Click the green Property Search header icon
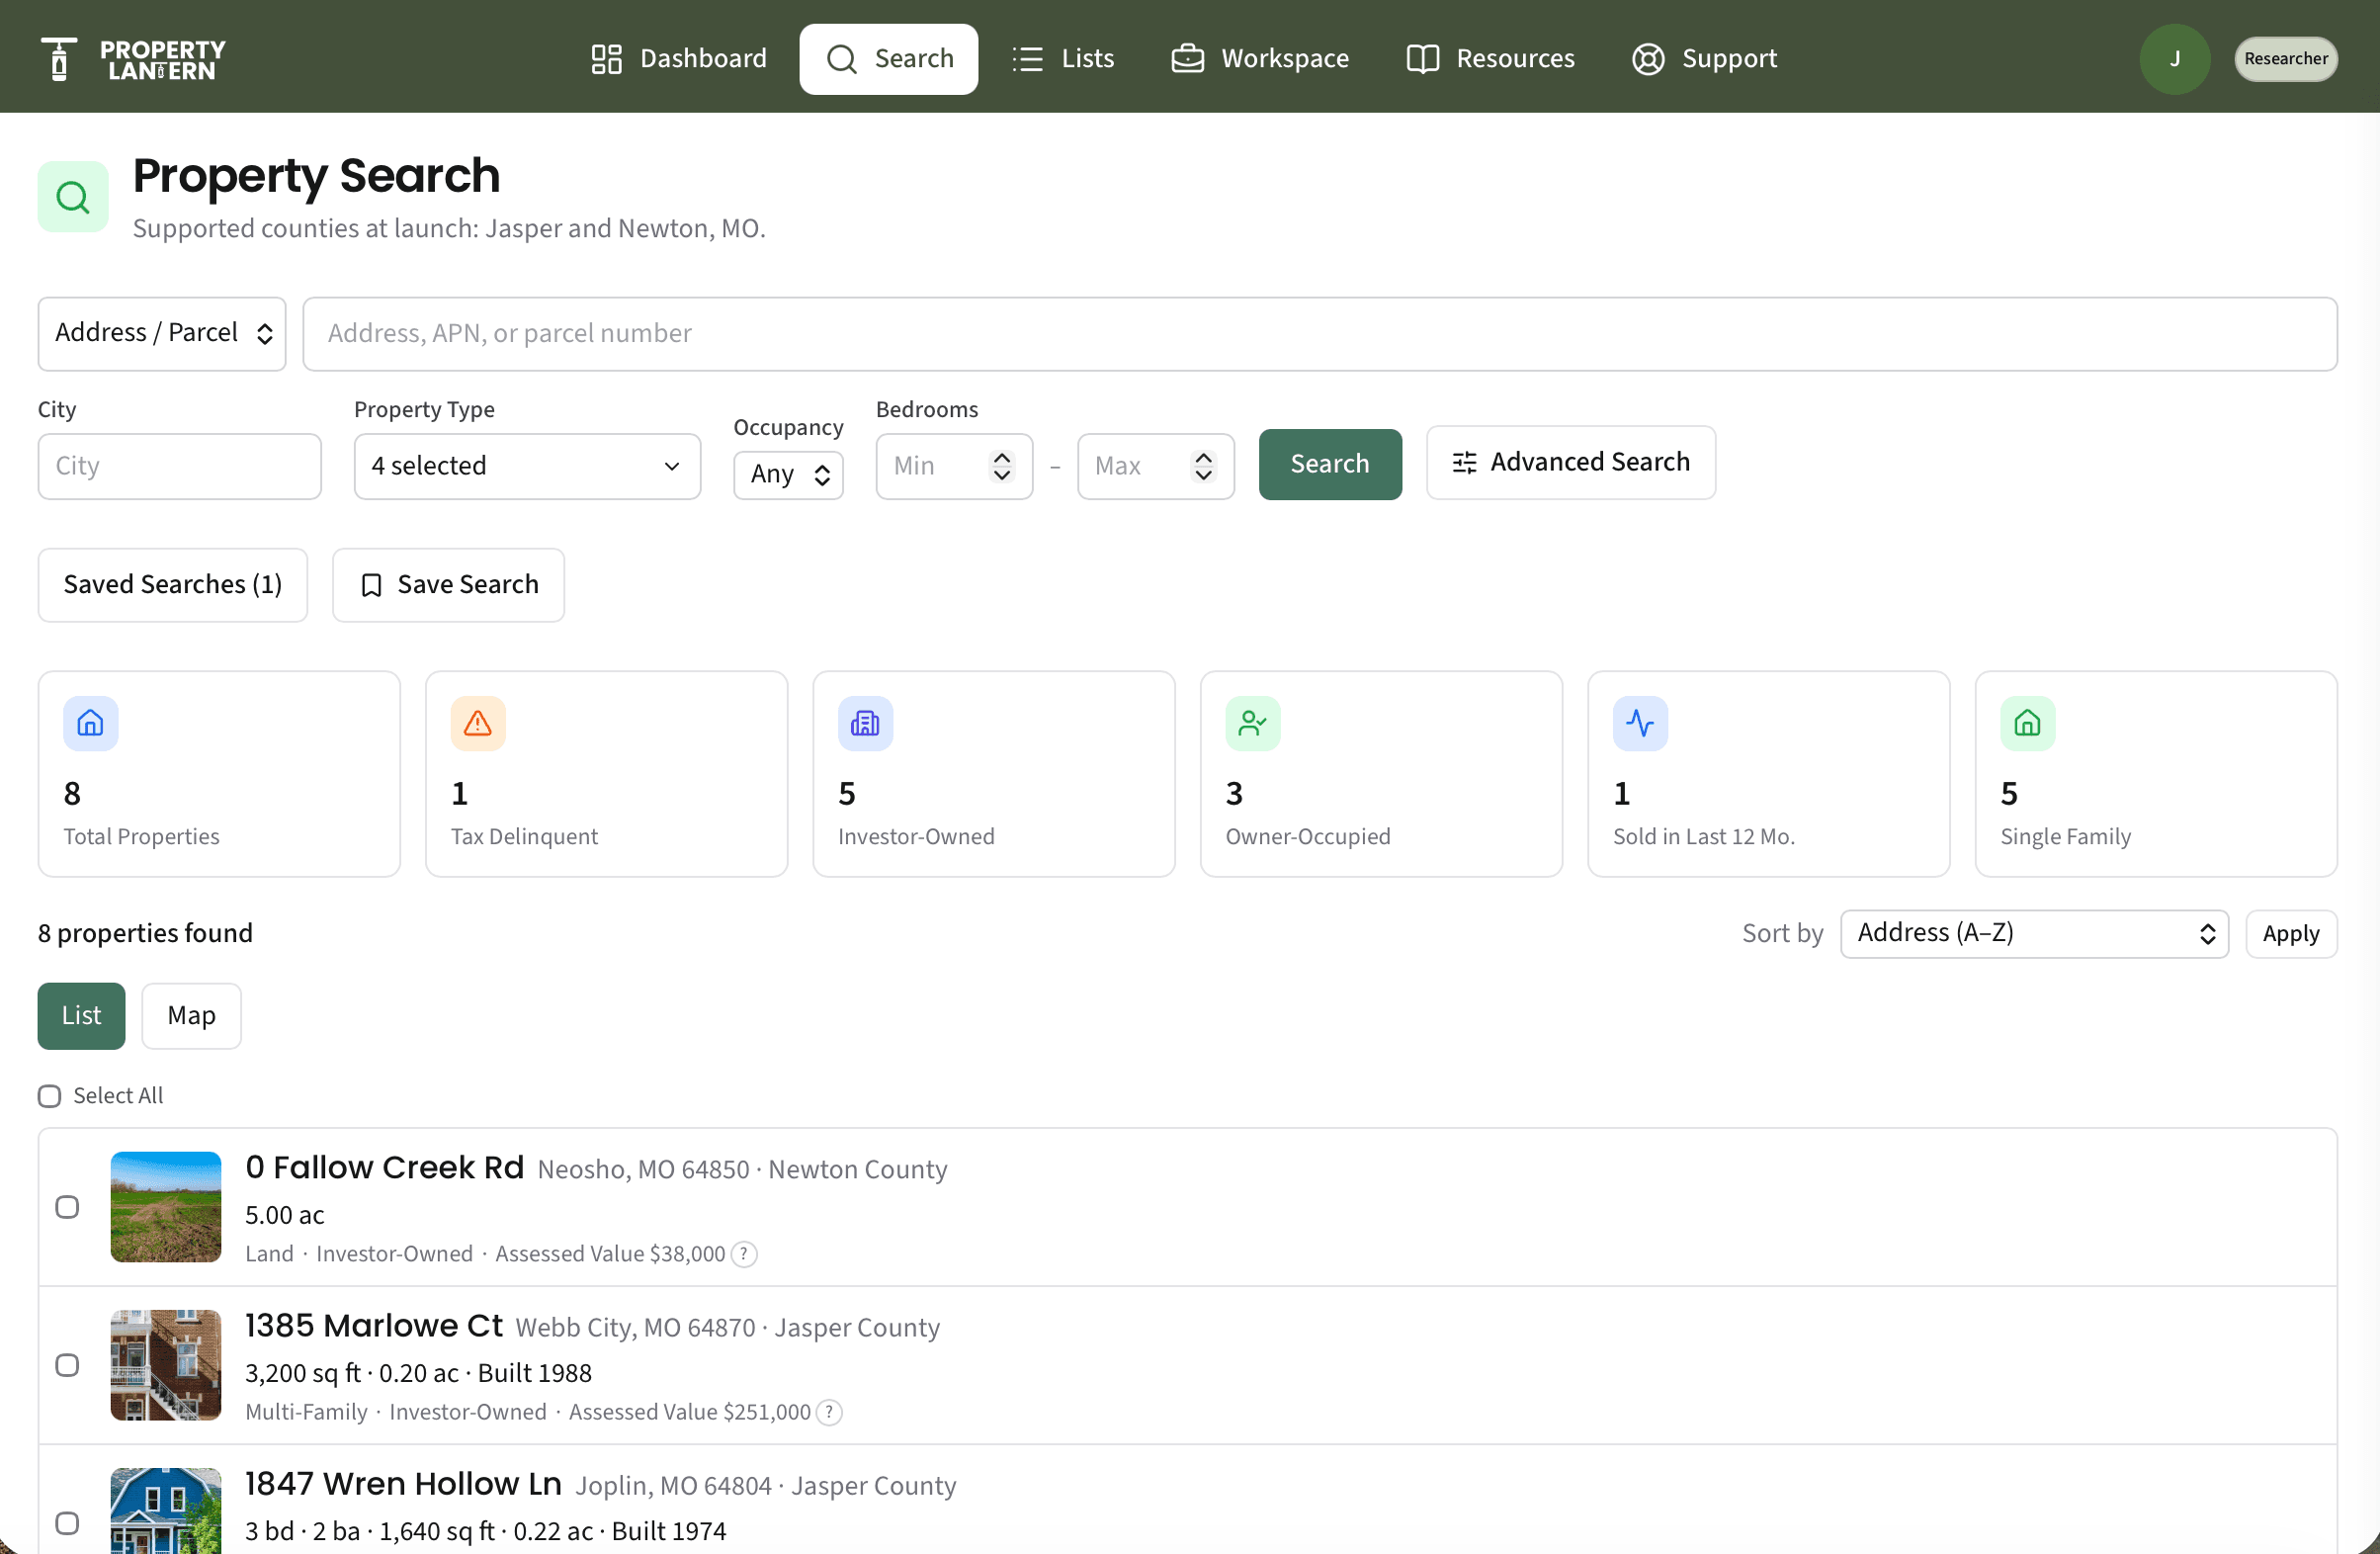Screen dimensions: 2380x1554 (73, 196)
